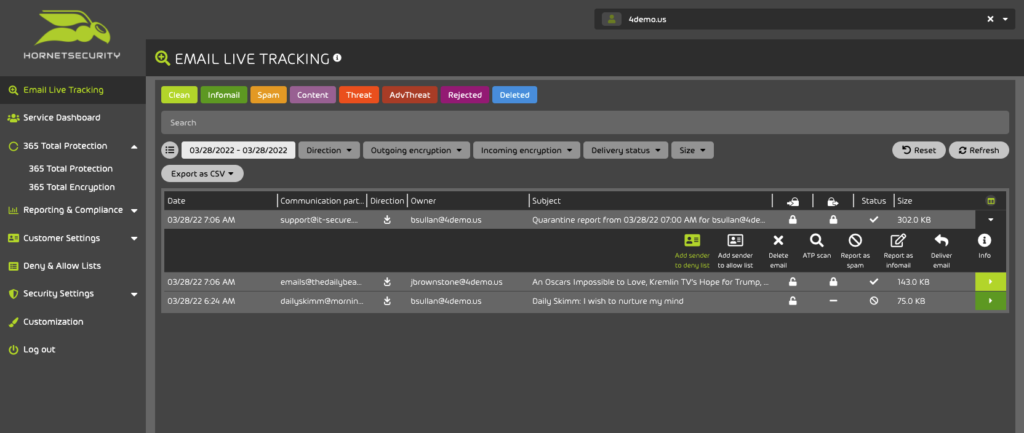Toggle the Clean filter tag
Viewport: 1024px width, 433px height.
point(179,95)
